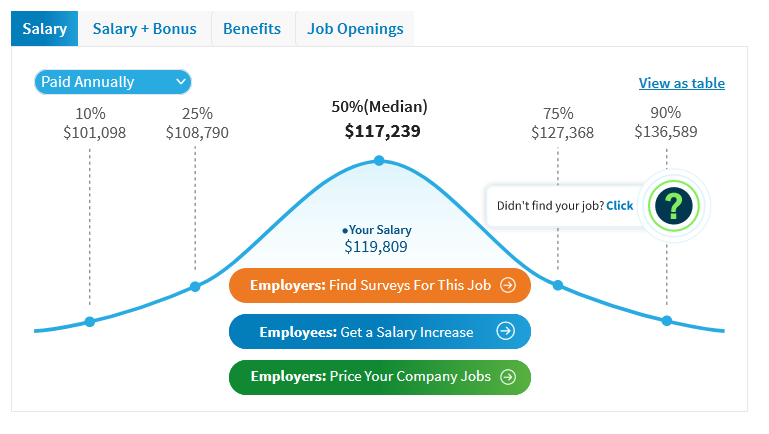This screenshot has height=434, width=769.
Task: Click the 25% percentile point on the curve
Action: [195, 287]
